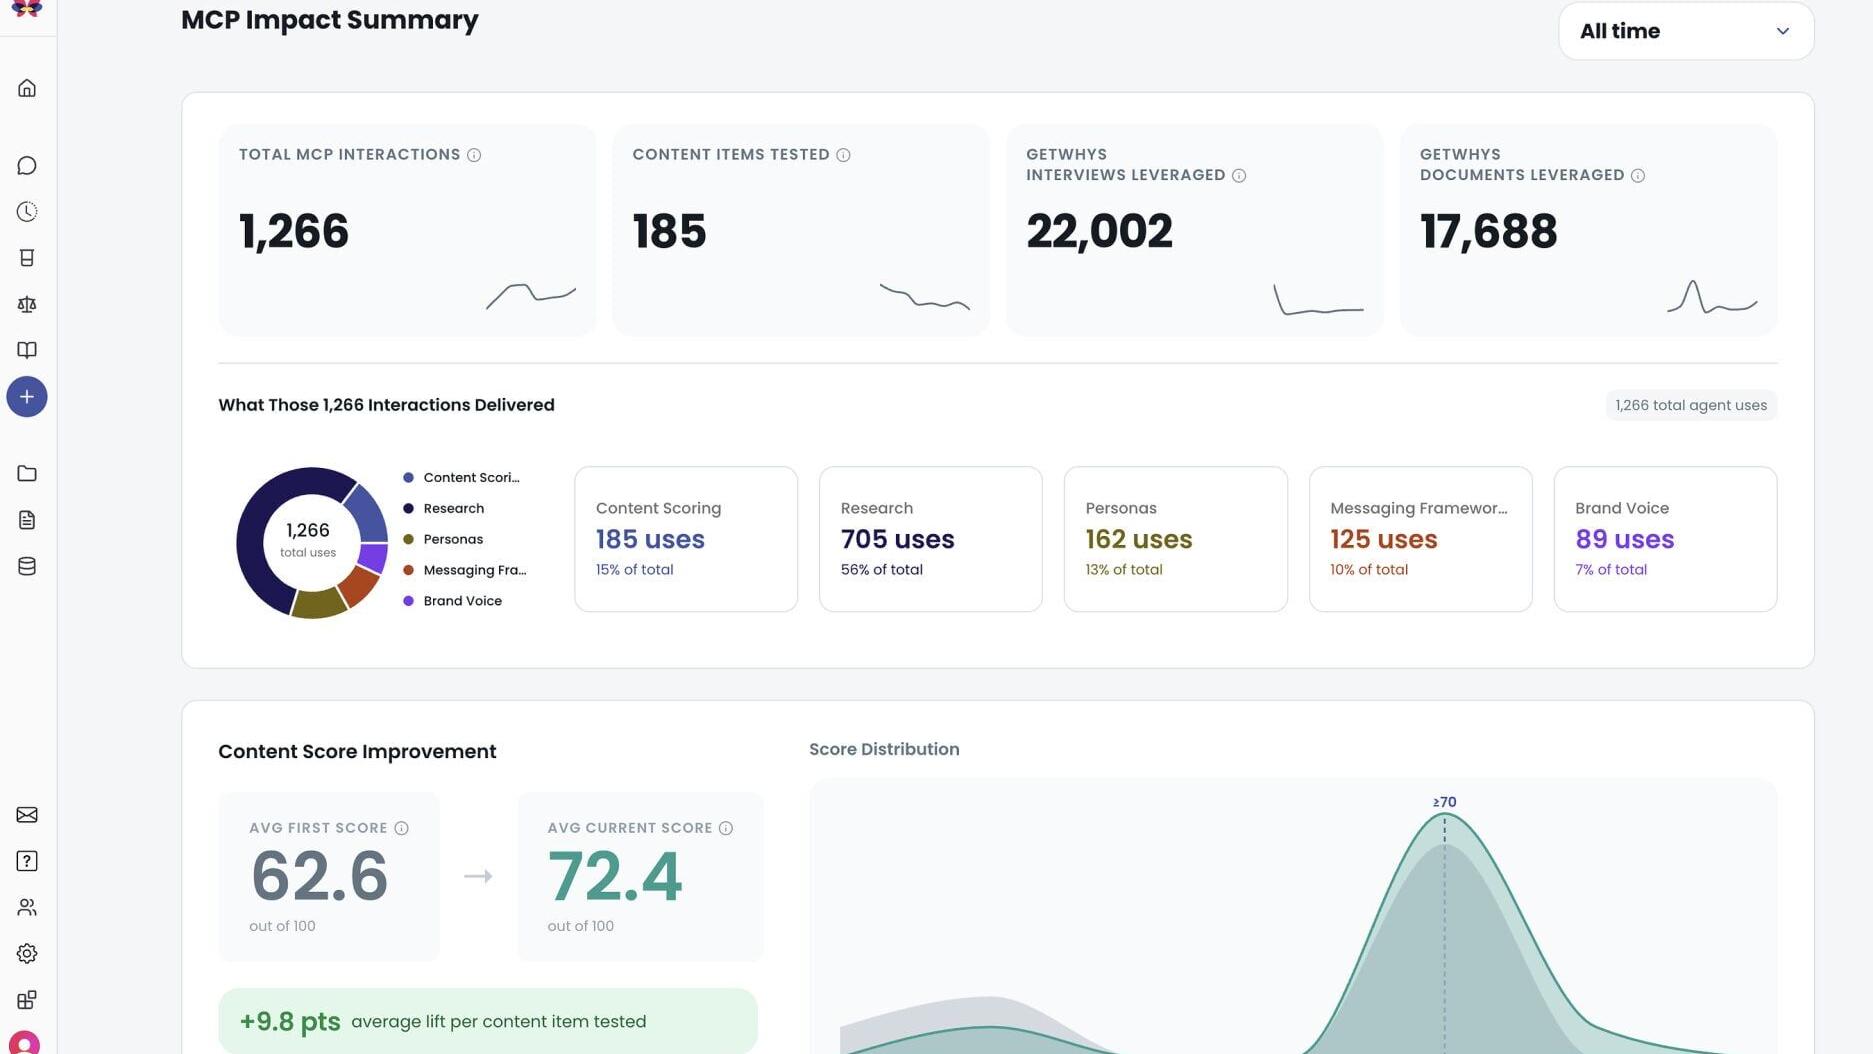Click the Content Items Tested sparkline
The height and width of the screenshot is (1054, 1873).
click(925, 297)
